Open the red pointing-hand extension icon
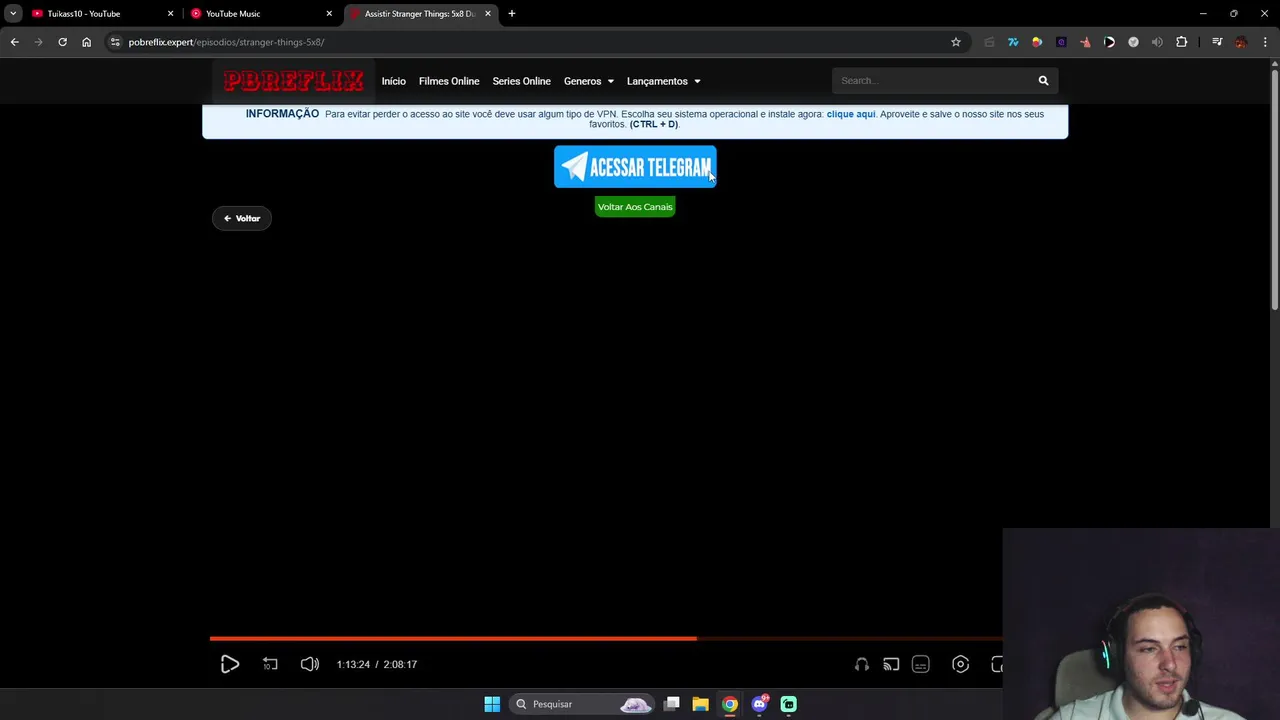 [1085, 42]
